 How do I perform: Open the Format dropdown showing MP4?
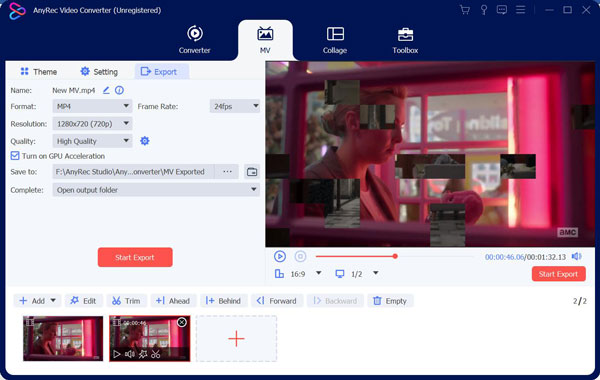pos(92,106)
